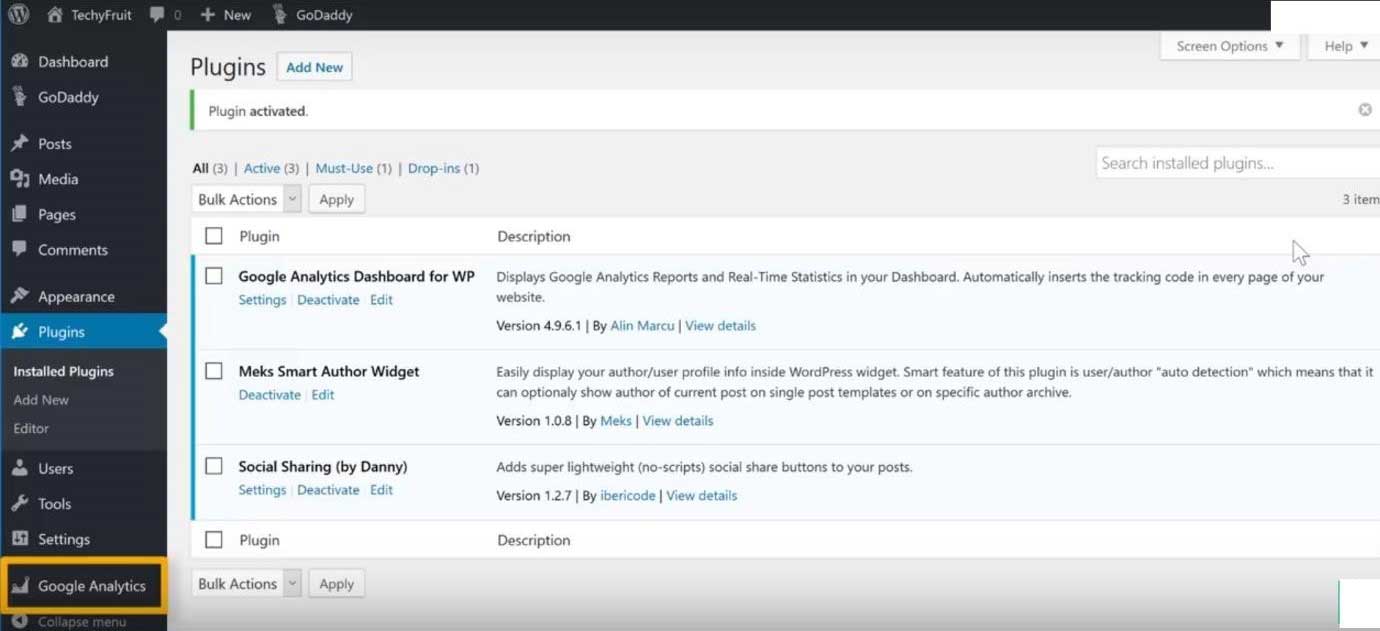The height and width of the screenshot is (631, 1380).
Task: Click the Dashboard gauge icon in sidebar
Action: (19, 61)
